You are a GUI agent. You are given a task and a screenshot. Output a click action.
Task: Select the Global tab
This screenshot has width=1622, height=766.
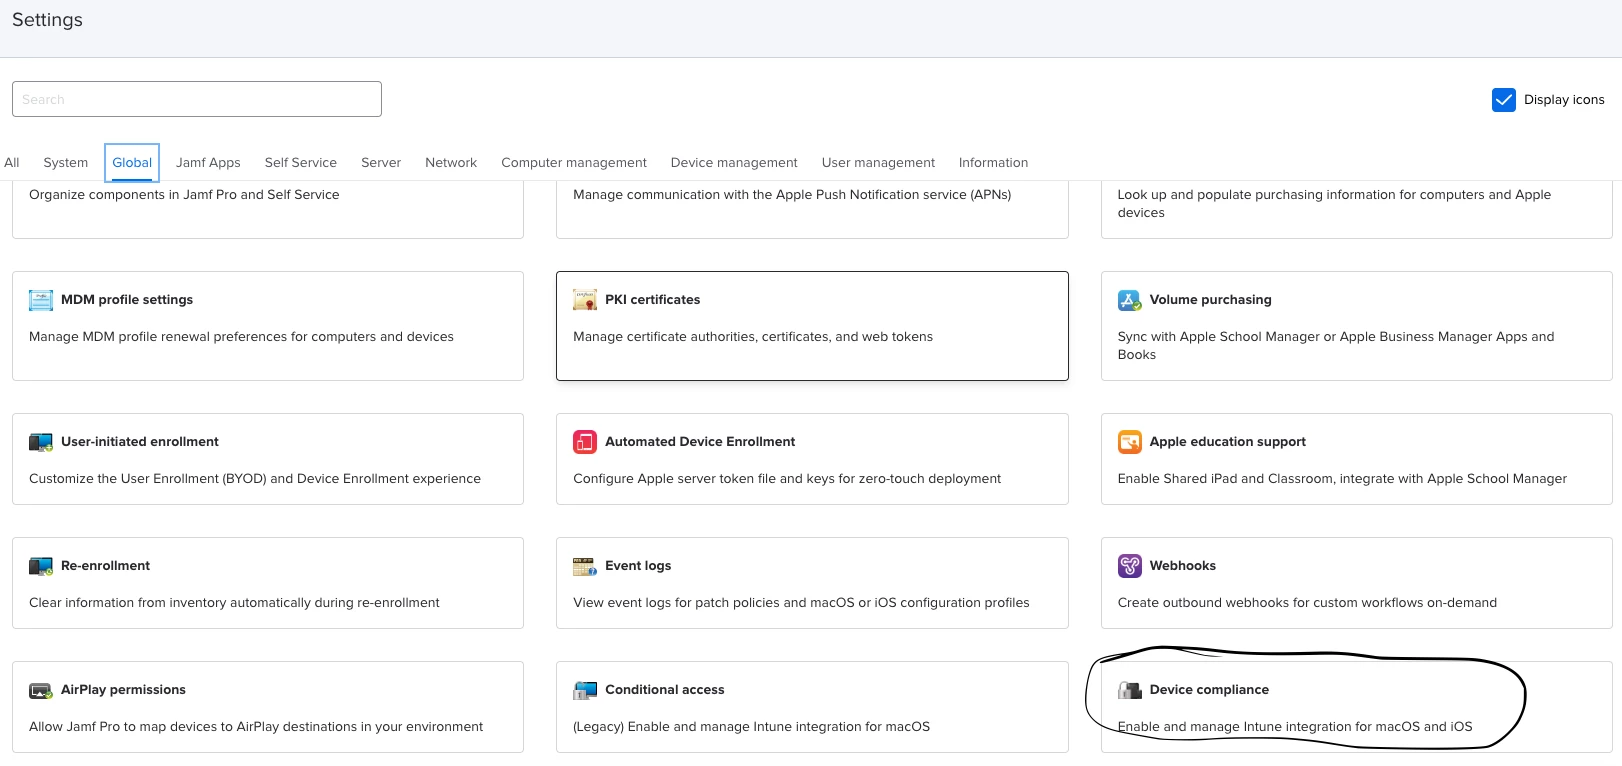132,163
